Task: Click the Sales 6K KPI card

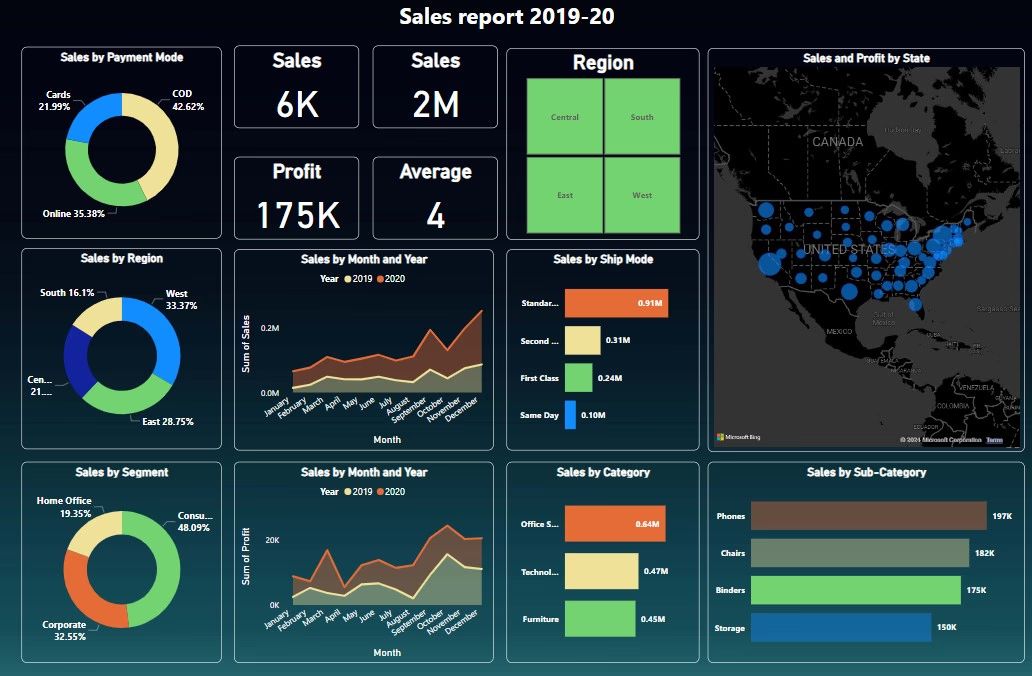Action: pyautogui.click(x=296, y=86)
